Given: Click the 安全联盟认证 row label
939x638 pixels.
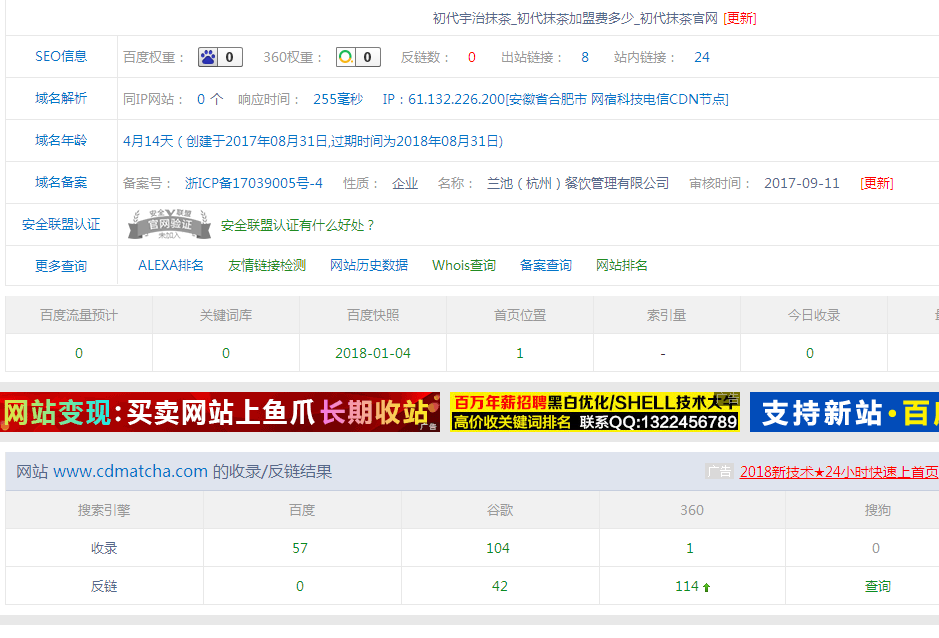Looking at the screenshot, I should (61, 224).
